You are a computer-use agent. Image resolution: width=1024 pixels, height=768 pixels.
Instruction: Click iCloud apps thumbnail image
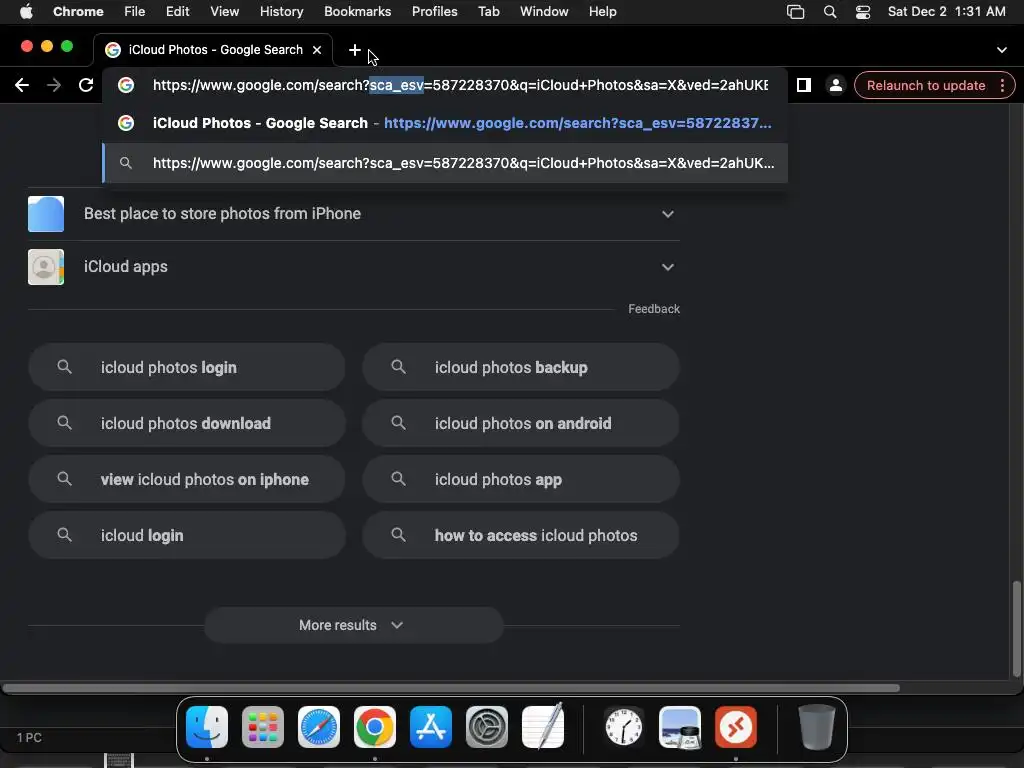coord(46,266)
